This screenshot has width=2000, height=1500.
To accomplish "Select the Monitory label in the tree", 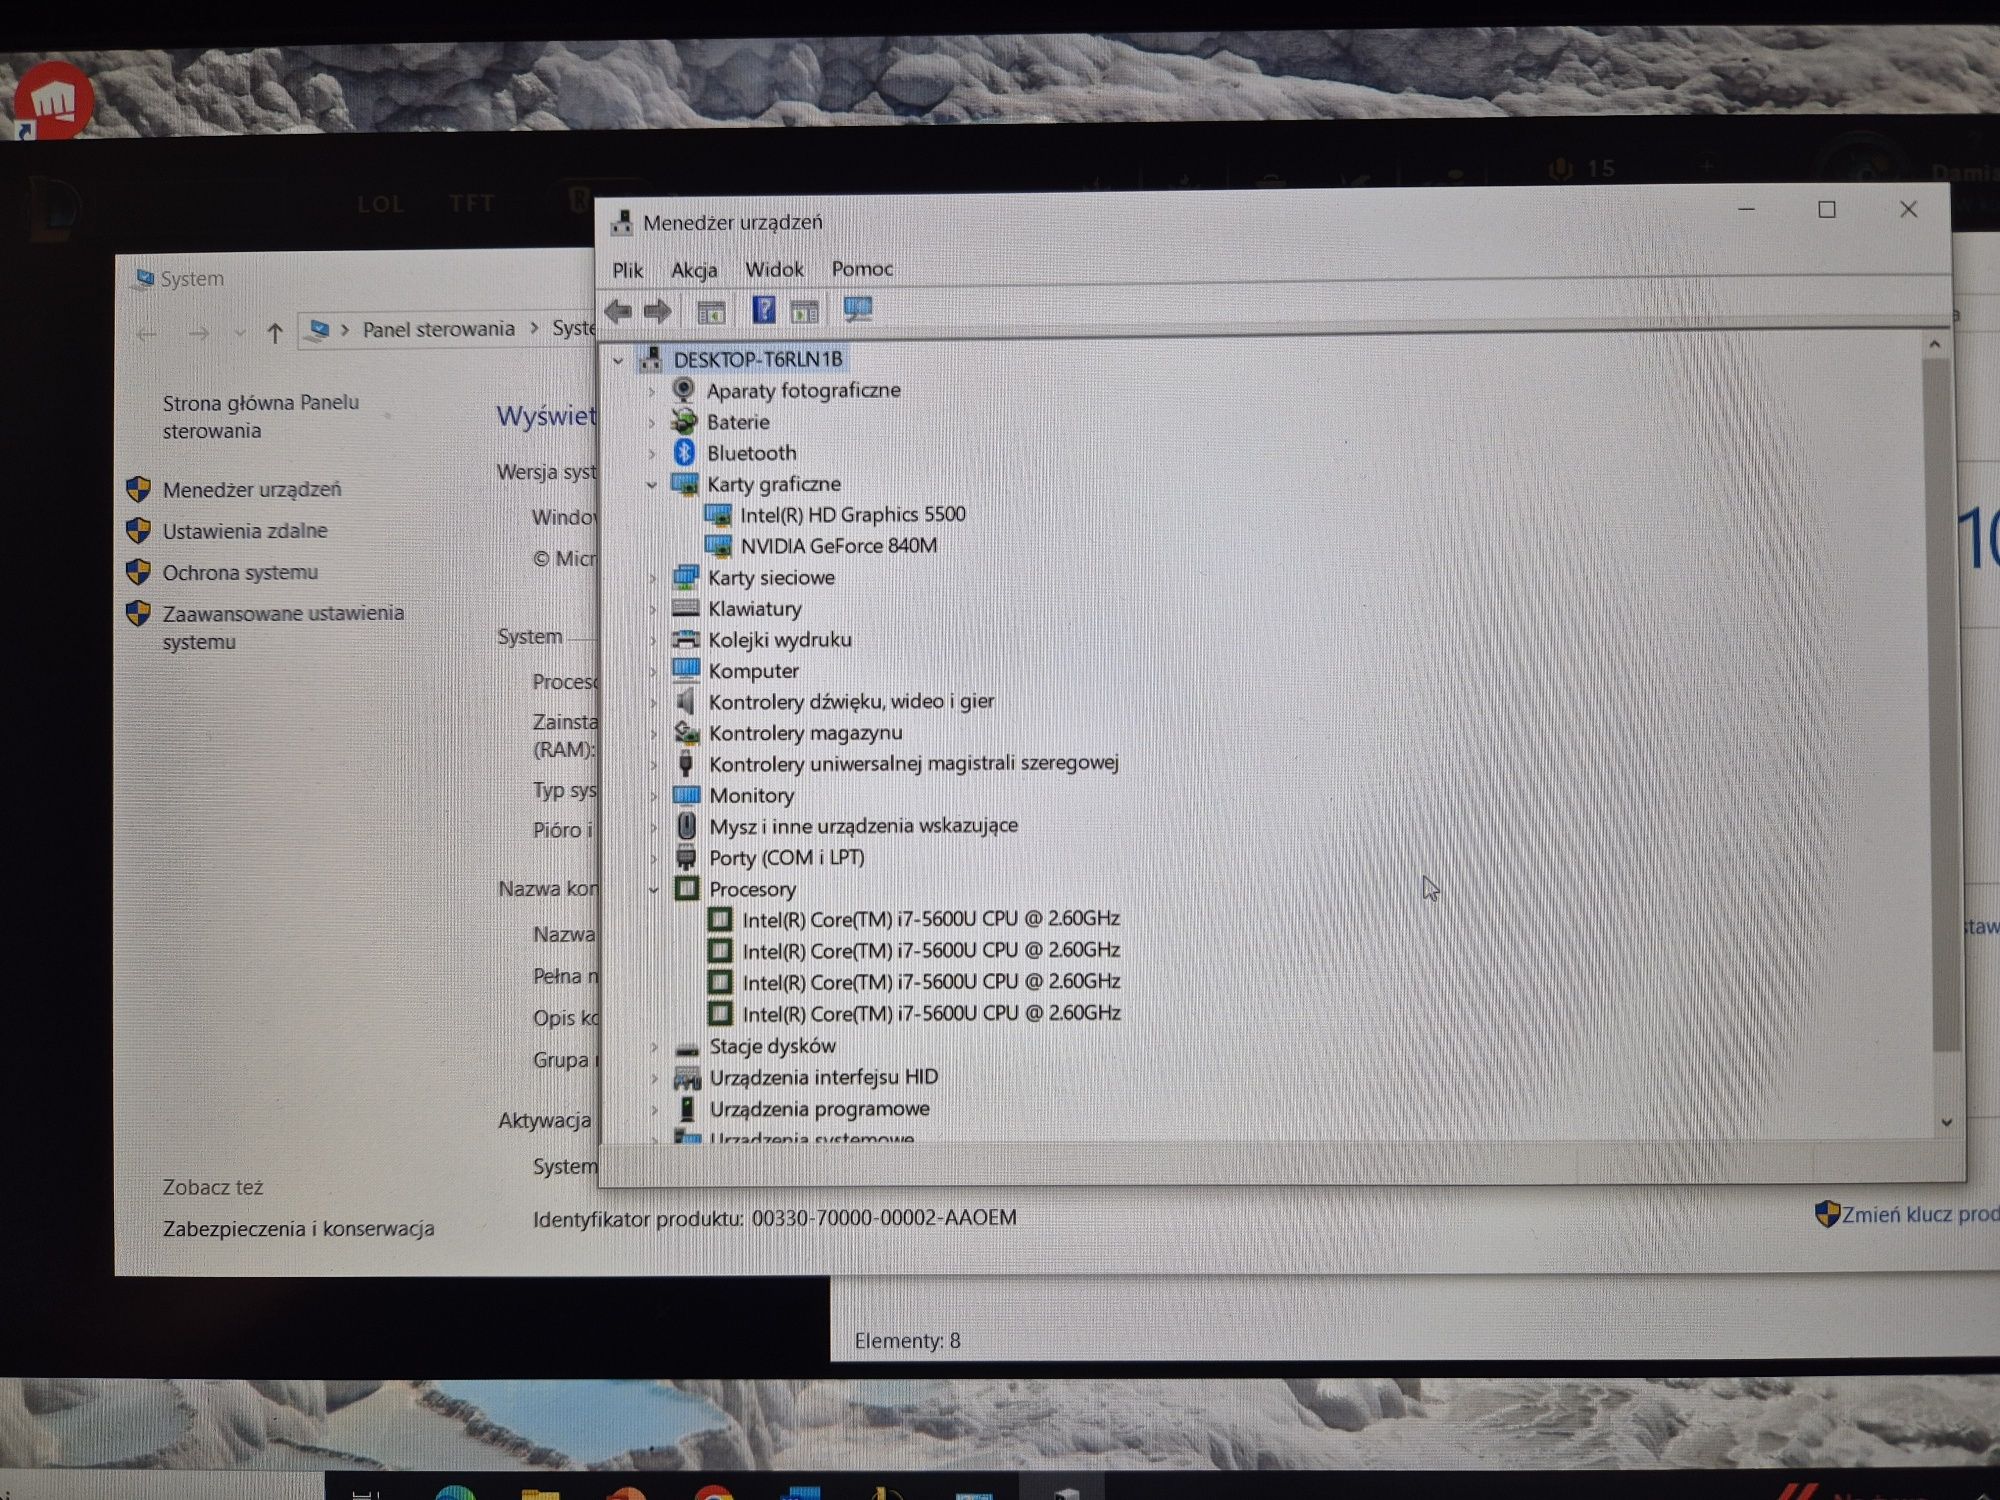I will coord(751,795).
